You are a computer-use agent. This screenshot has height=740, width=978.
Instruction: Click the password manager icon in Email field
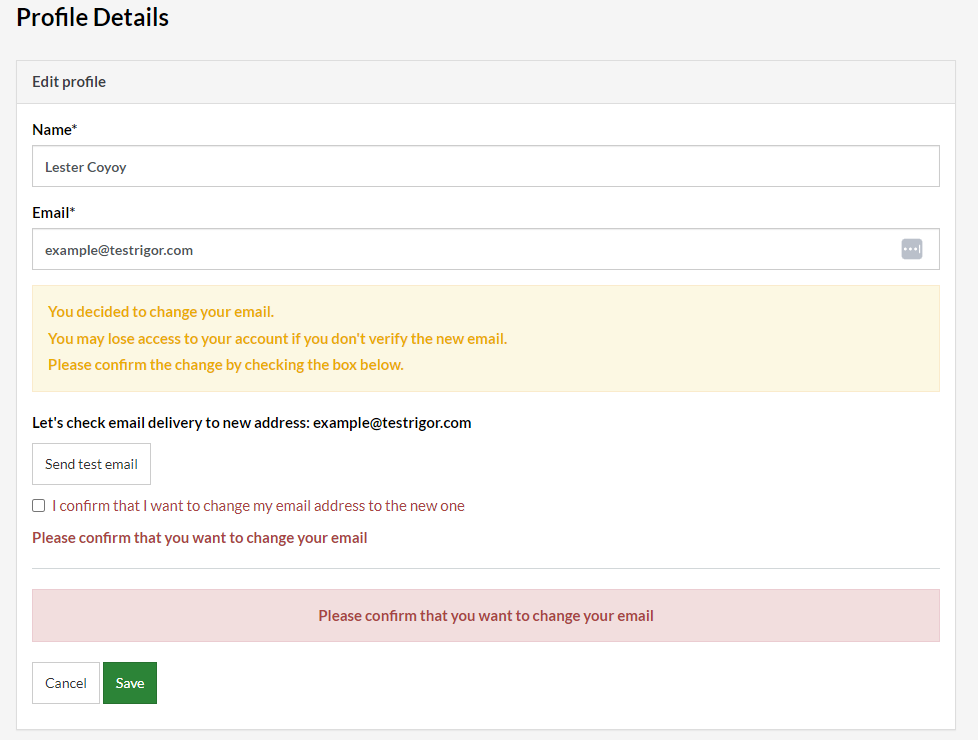911,249
